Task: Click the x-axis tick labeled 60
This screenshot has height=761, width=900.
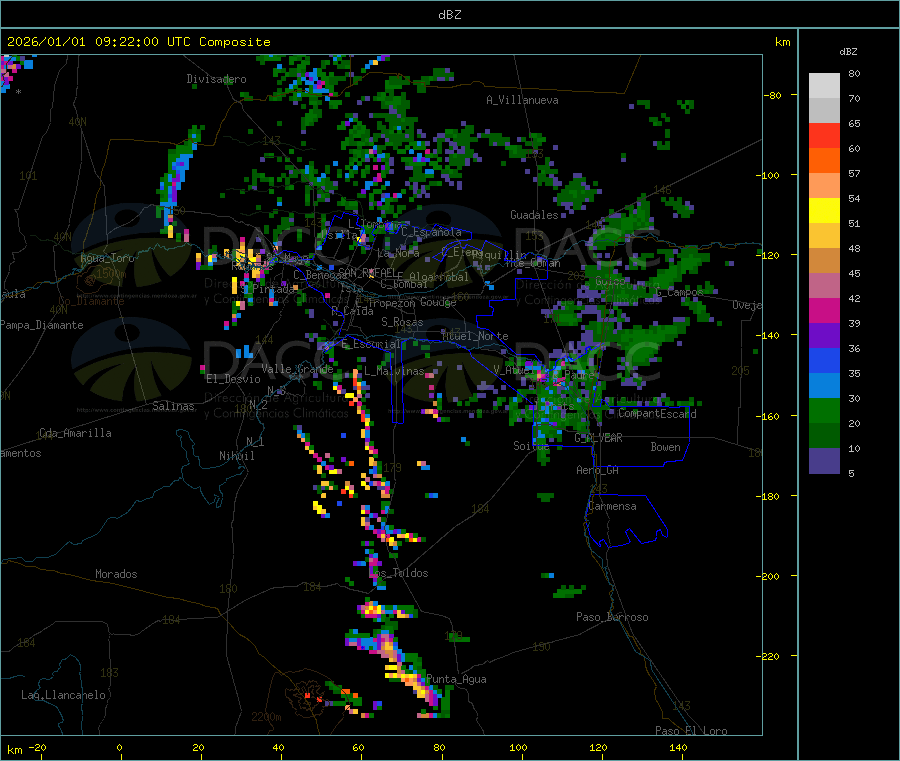Action: [358, 747]
